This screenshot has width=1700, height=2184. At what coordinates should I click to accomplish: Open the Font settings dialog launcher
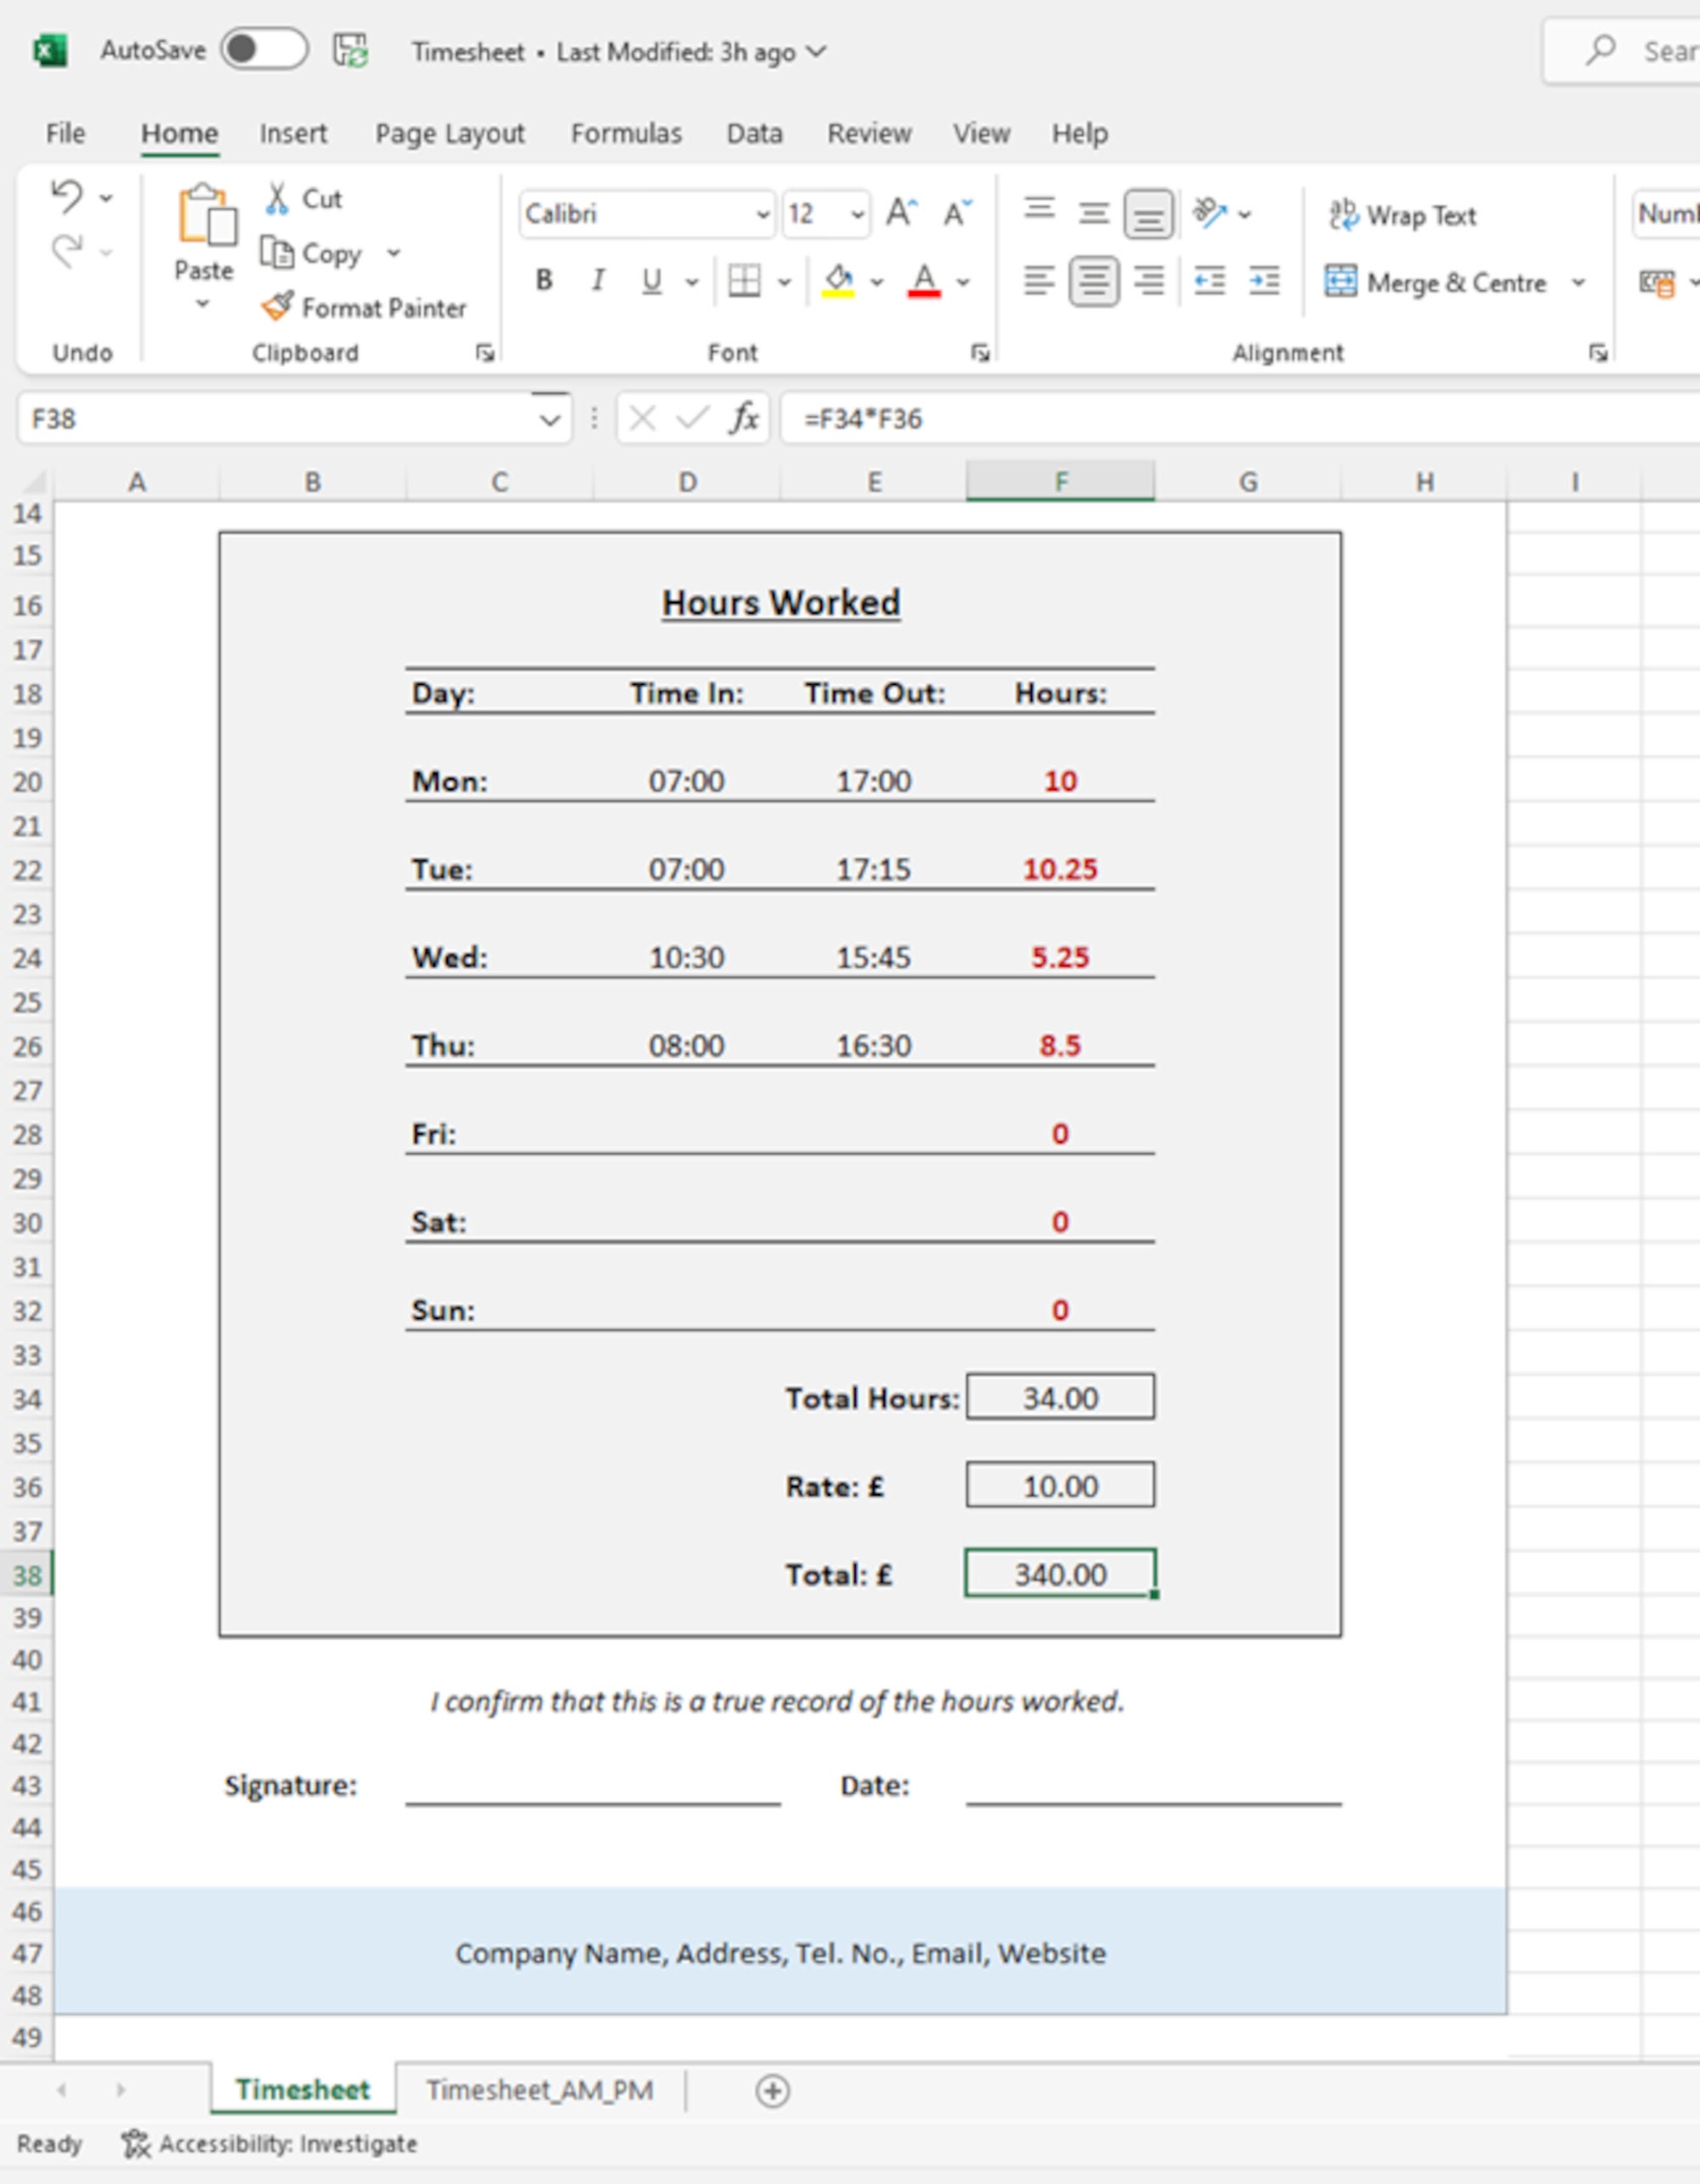click(980, 352)
